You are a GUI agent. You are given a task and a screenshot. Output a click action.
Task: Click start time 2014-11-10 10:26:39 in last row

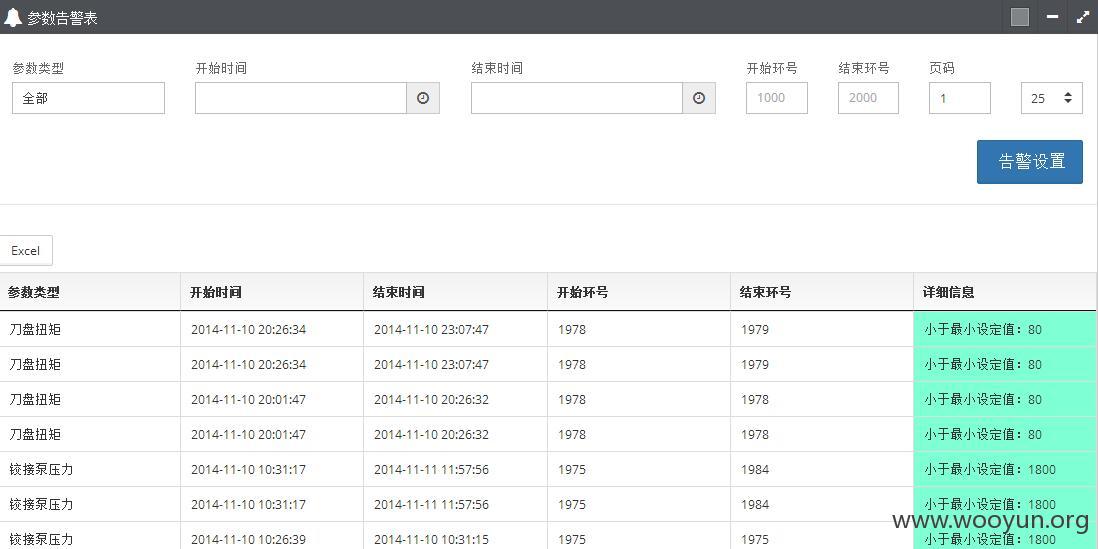tap(249, 540)
